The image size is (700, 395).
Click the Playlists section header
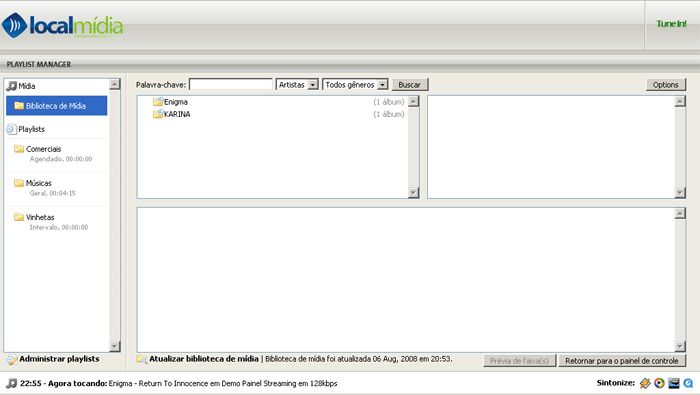click(32, 129)
